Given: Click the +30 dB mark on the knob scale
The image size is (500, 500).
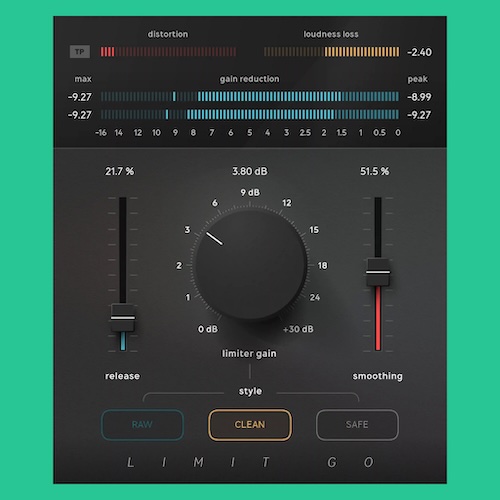Looking at the screenshot, I should [298, 329].
